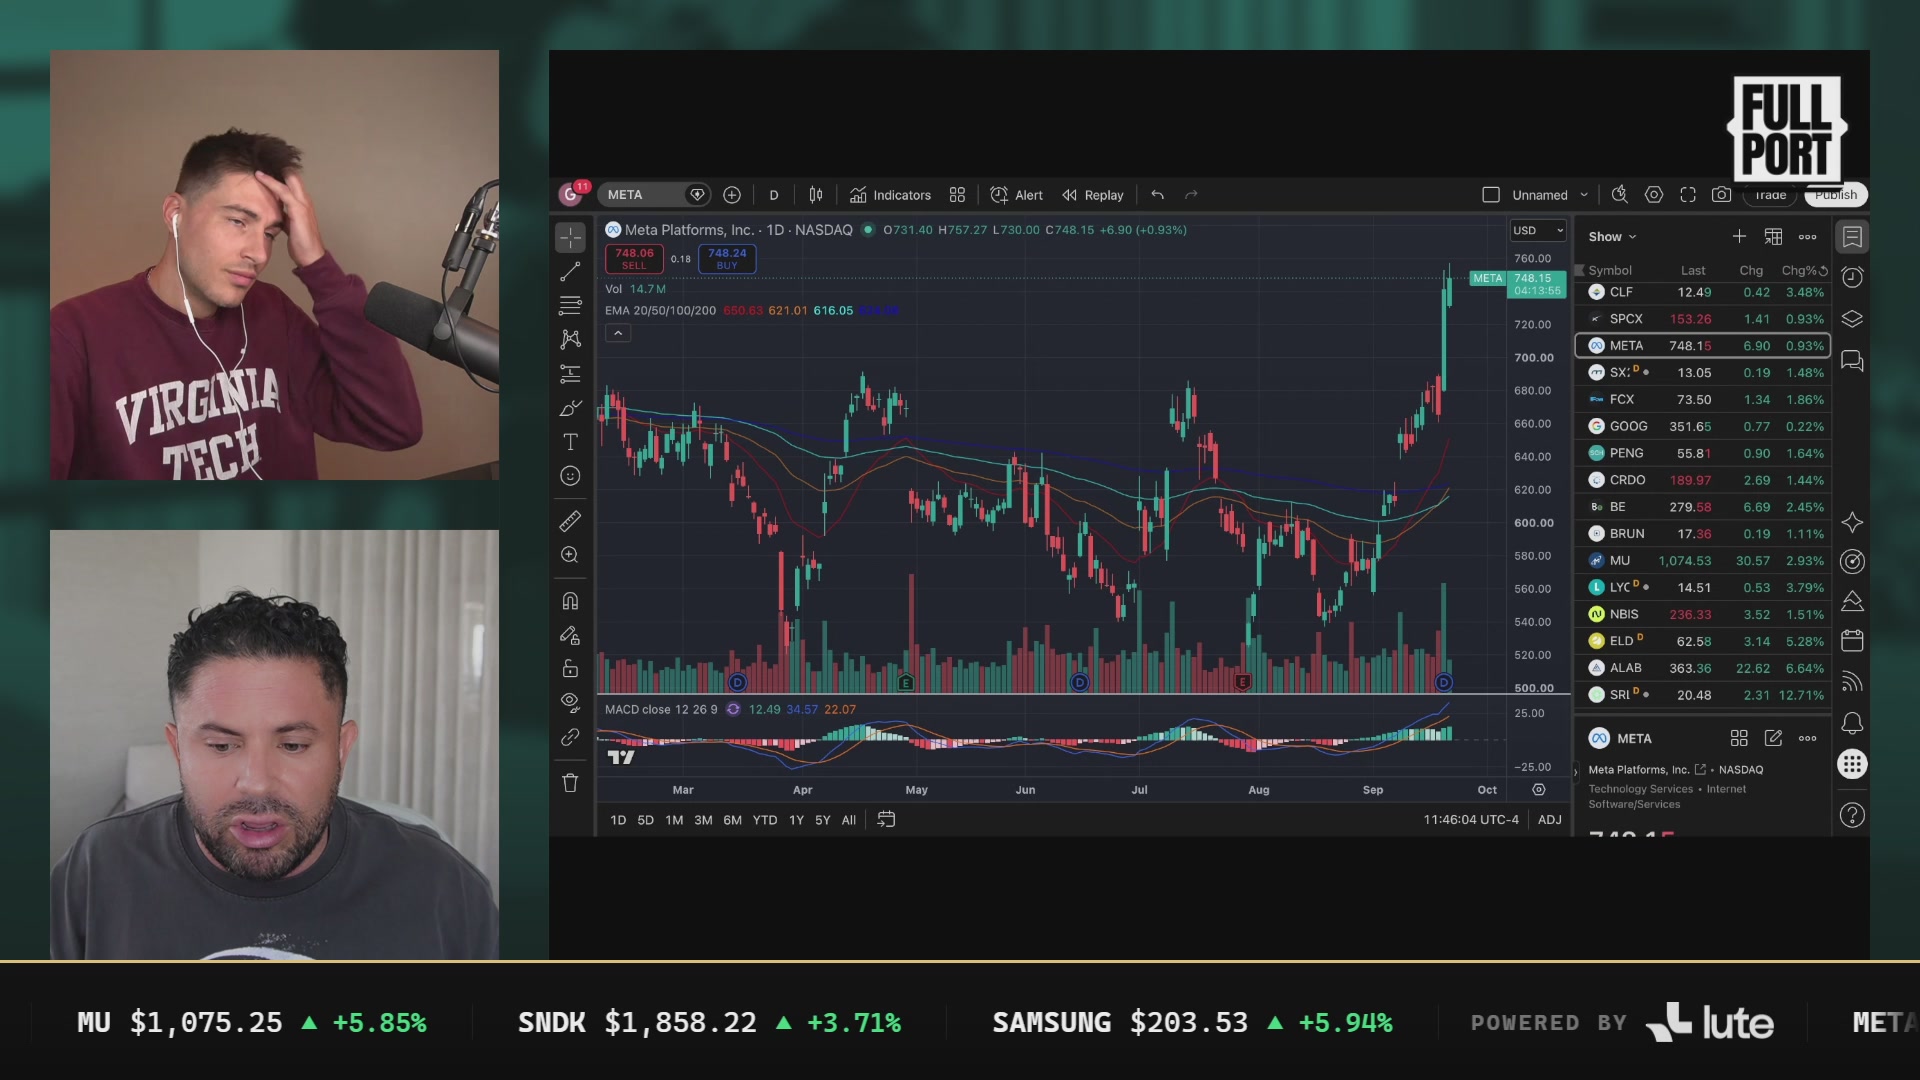The width and height of the screenshot is (1920, 1080).
Task: Hide all drawings with eye icon
Action: click(570, 702)
